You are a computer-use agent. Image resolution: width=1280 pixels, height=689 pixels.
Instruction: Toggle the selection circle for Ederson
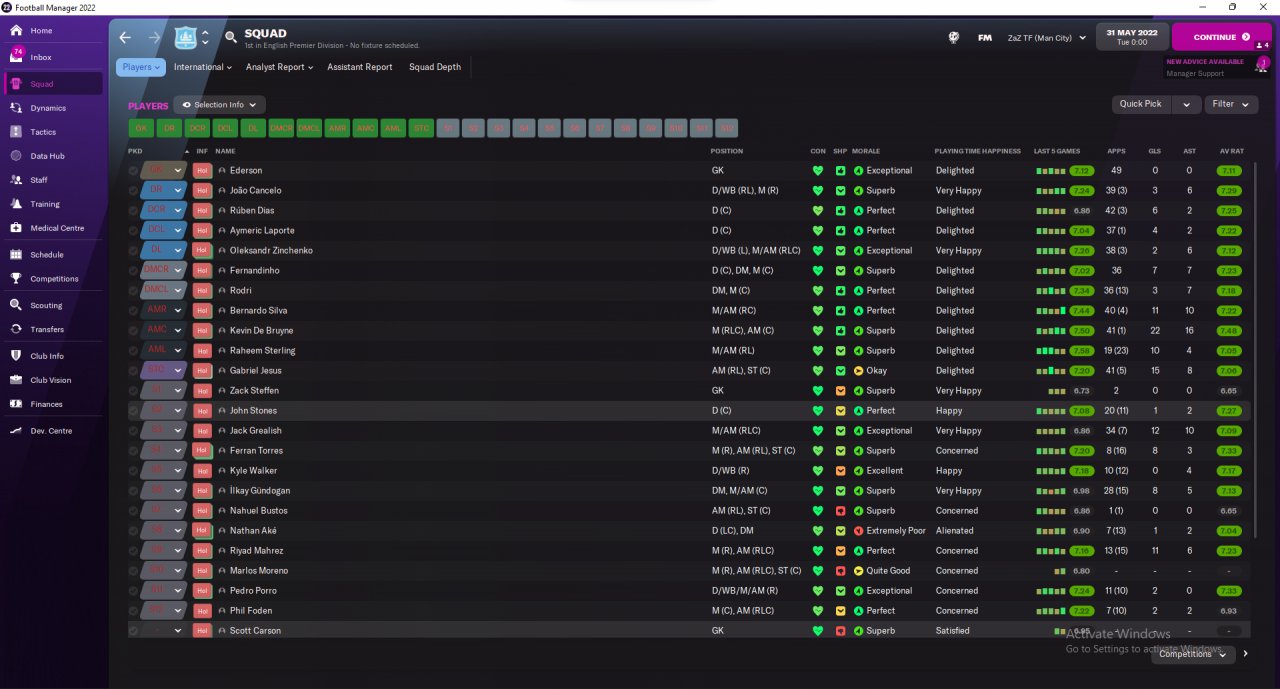133,171
